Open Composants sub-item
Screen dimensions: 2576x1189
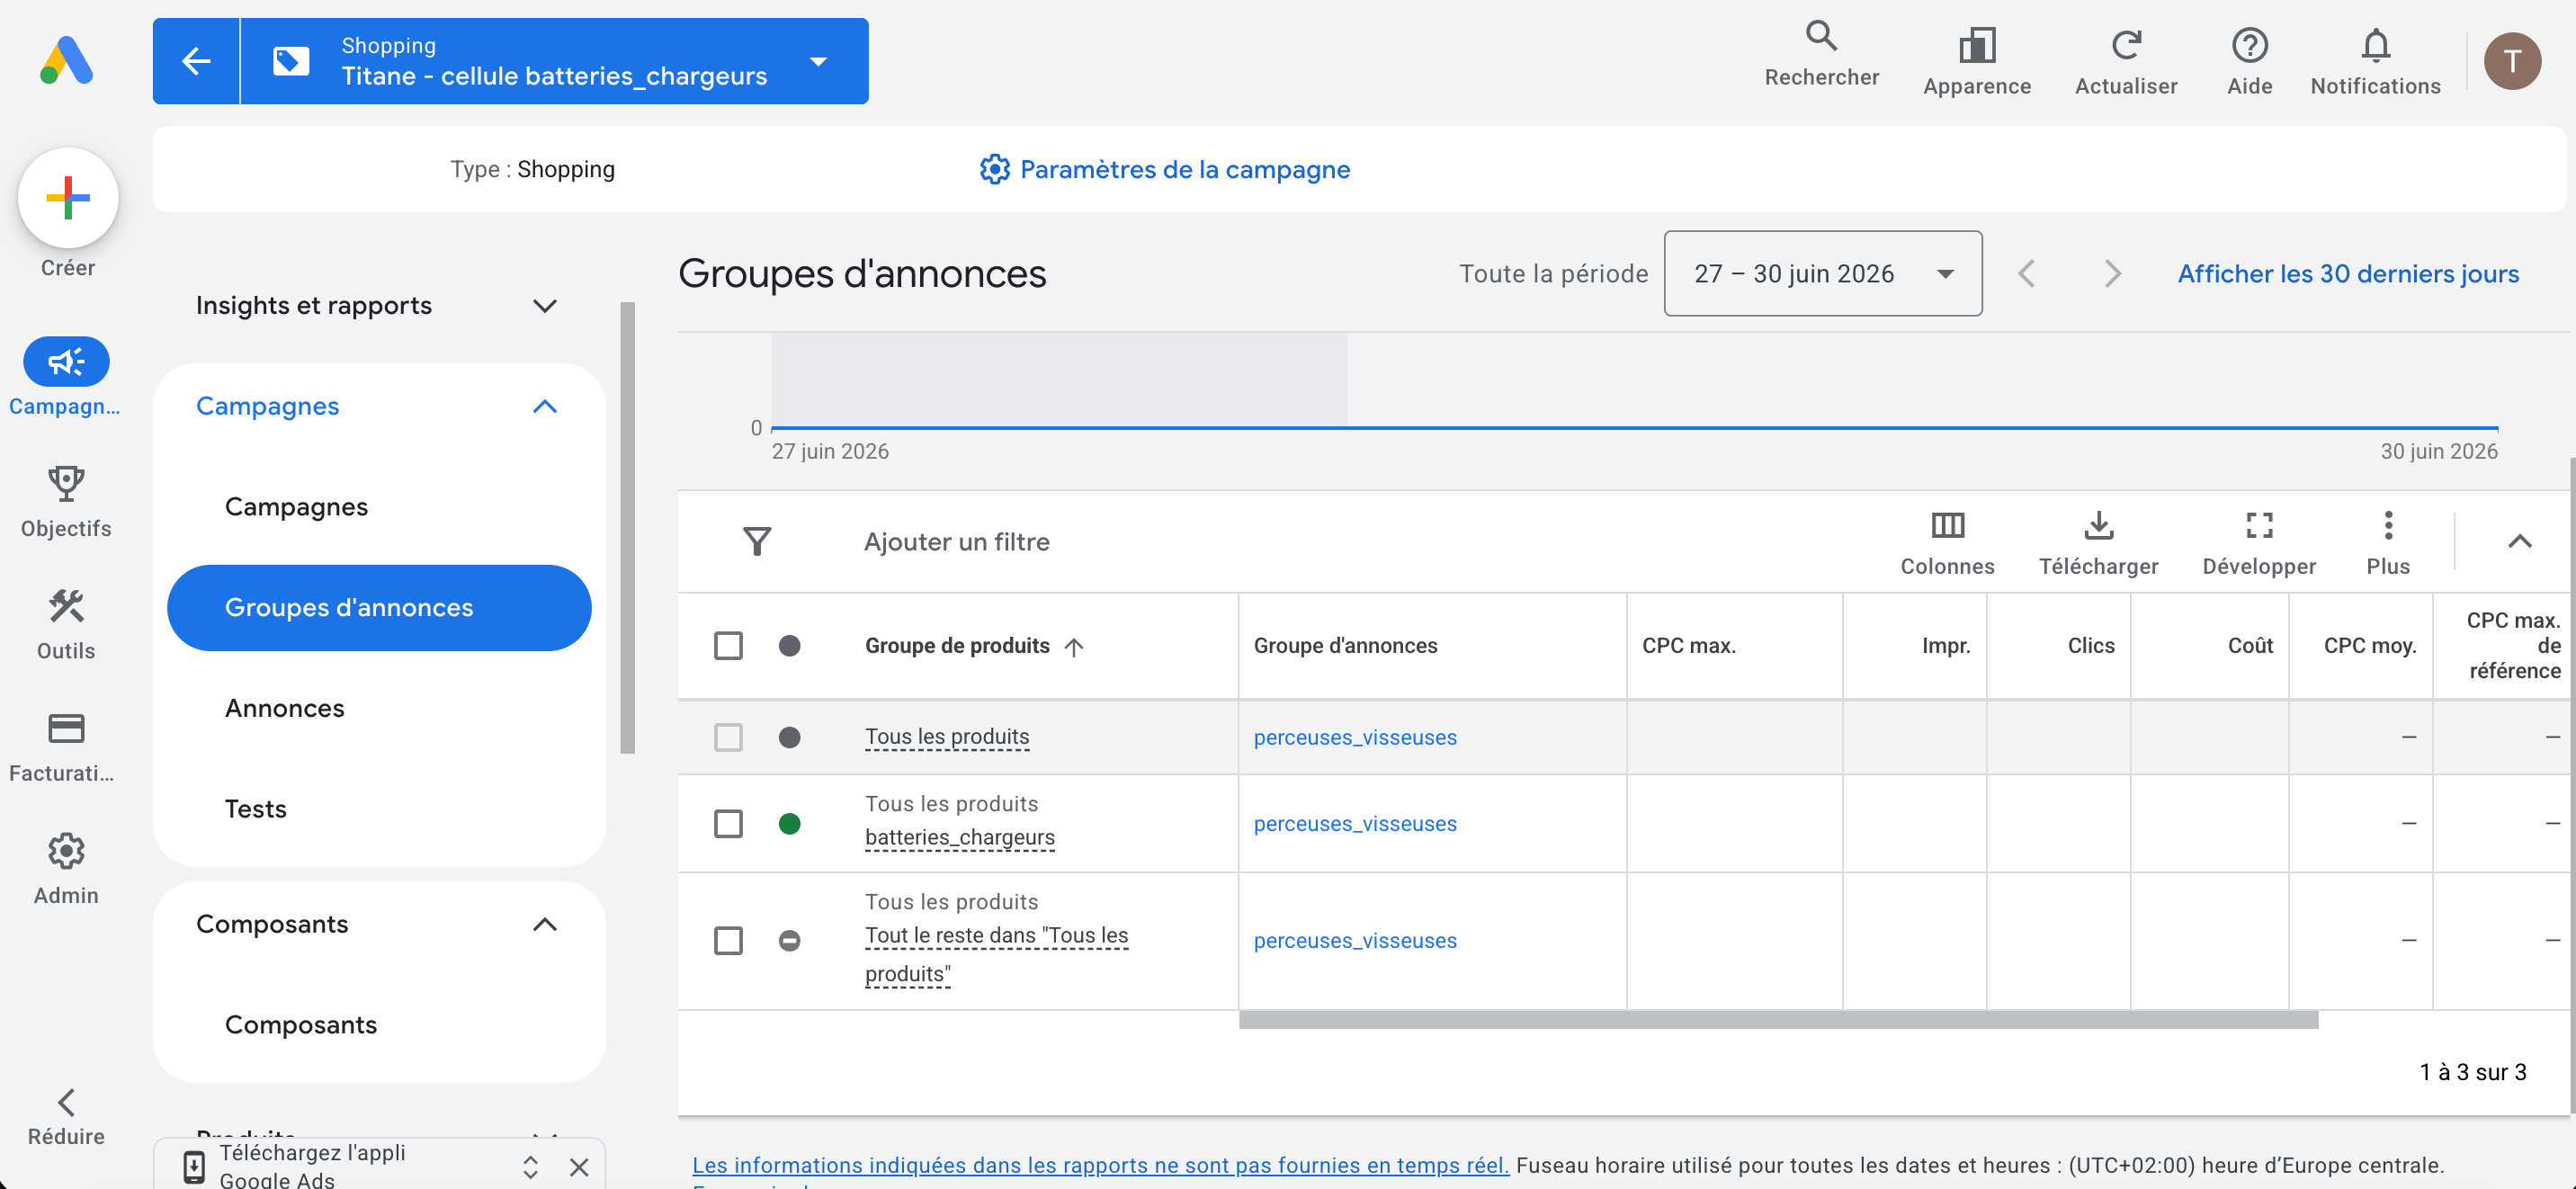(300, 1024)
